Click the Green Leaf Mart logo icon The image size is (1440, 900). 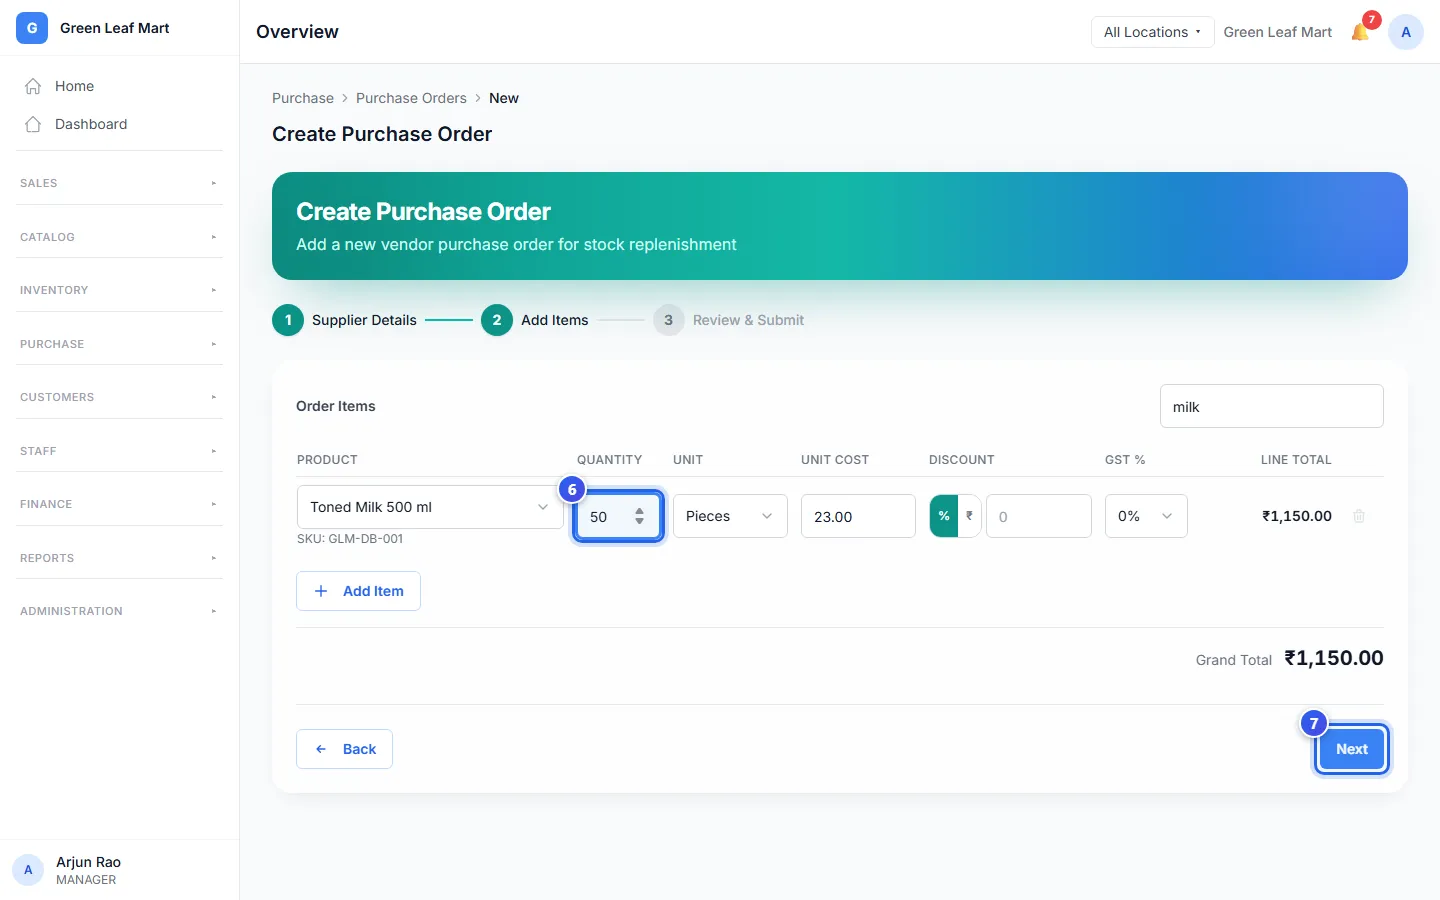32,28
